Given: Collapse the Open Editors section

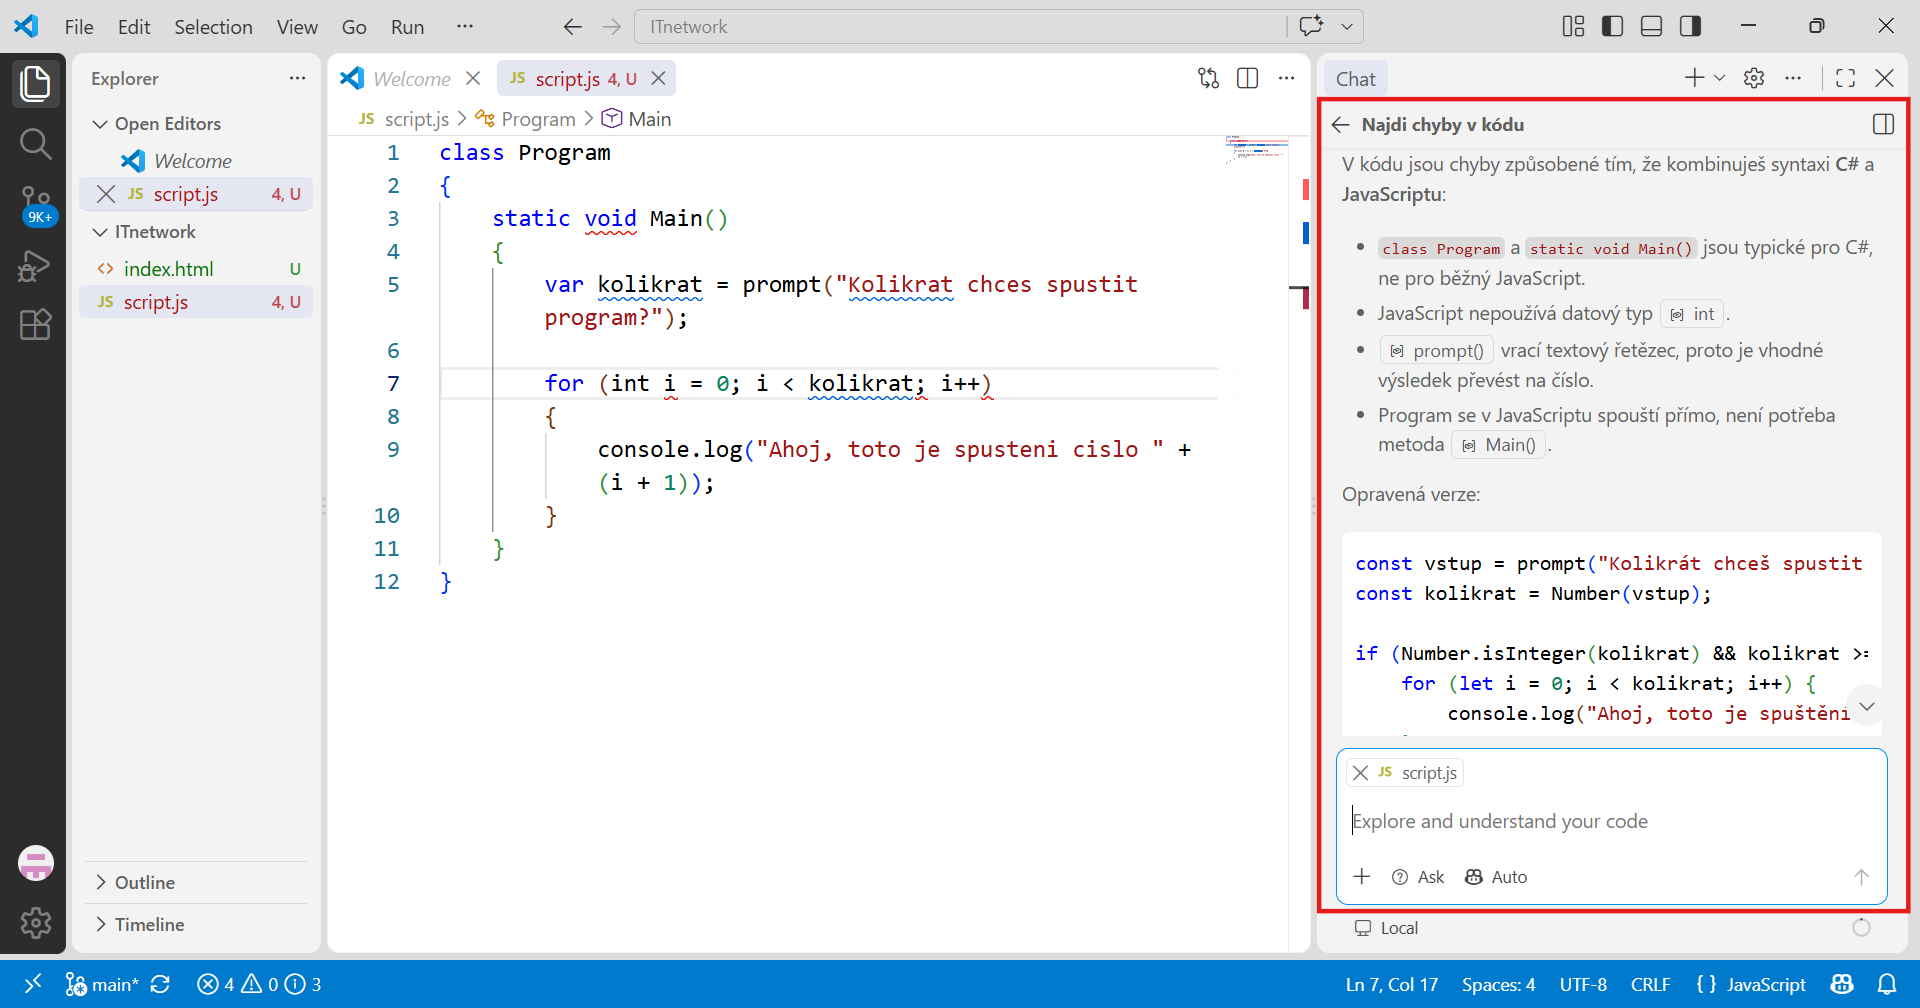Looking at the screenshot, I should tap(196, 124).
